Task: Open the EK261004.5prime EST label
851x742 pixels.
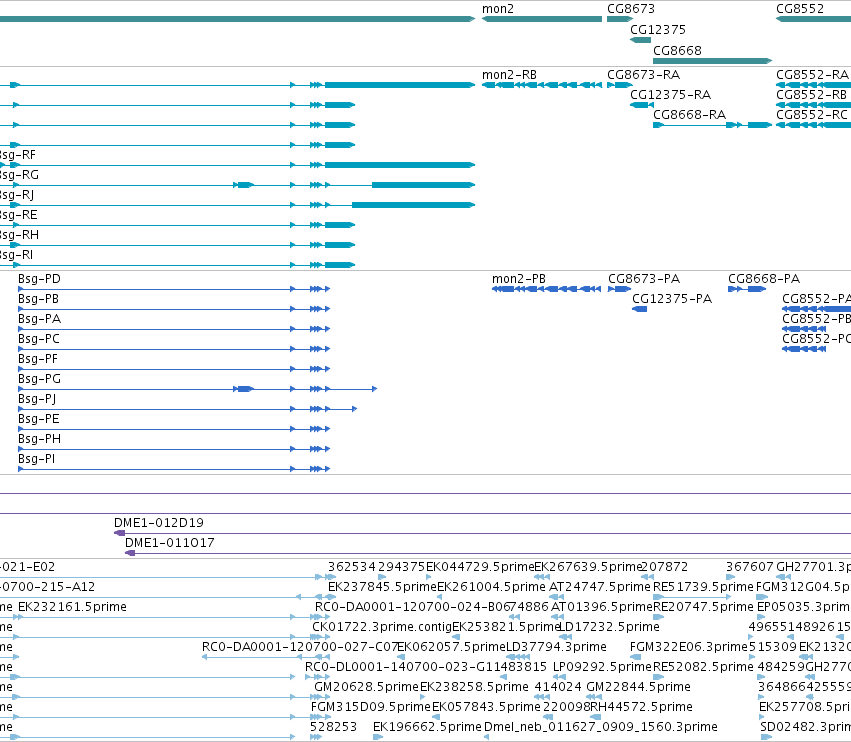Action: tap(491, 587)
